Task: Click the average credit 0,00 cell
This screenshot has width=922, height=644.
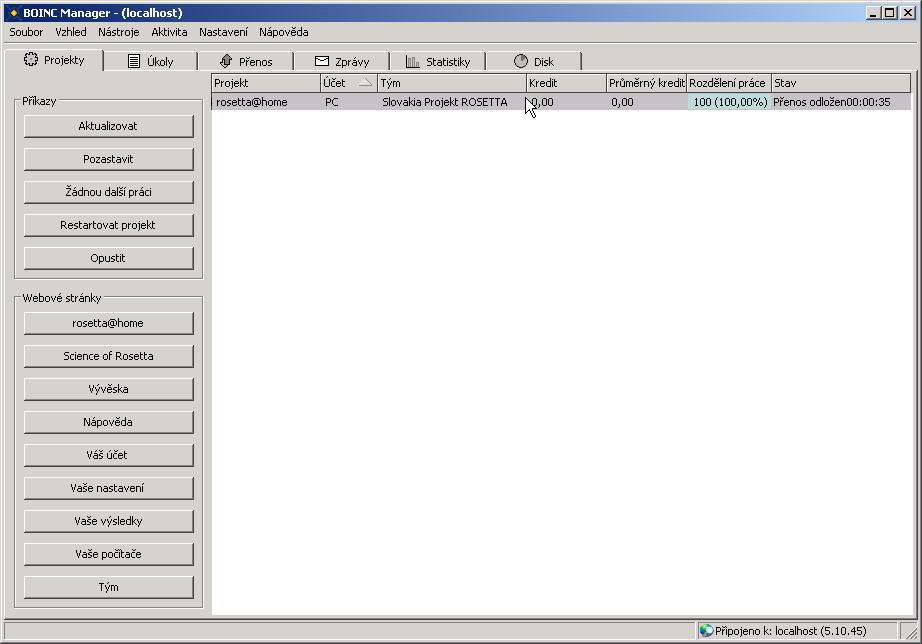Action: click(646, 102)
